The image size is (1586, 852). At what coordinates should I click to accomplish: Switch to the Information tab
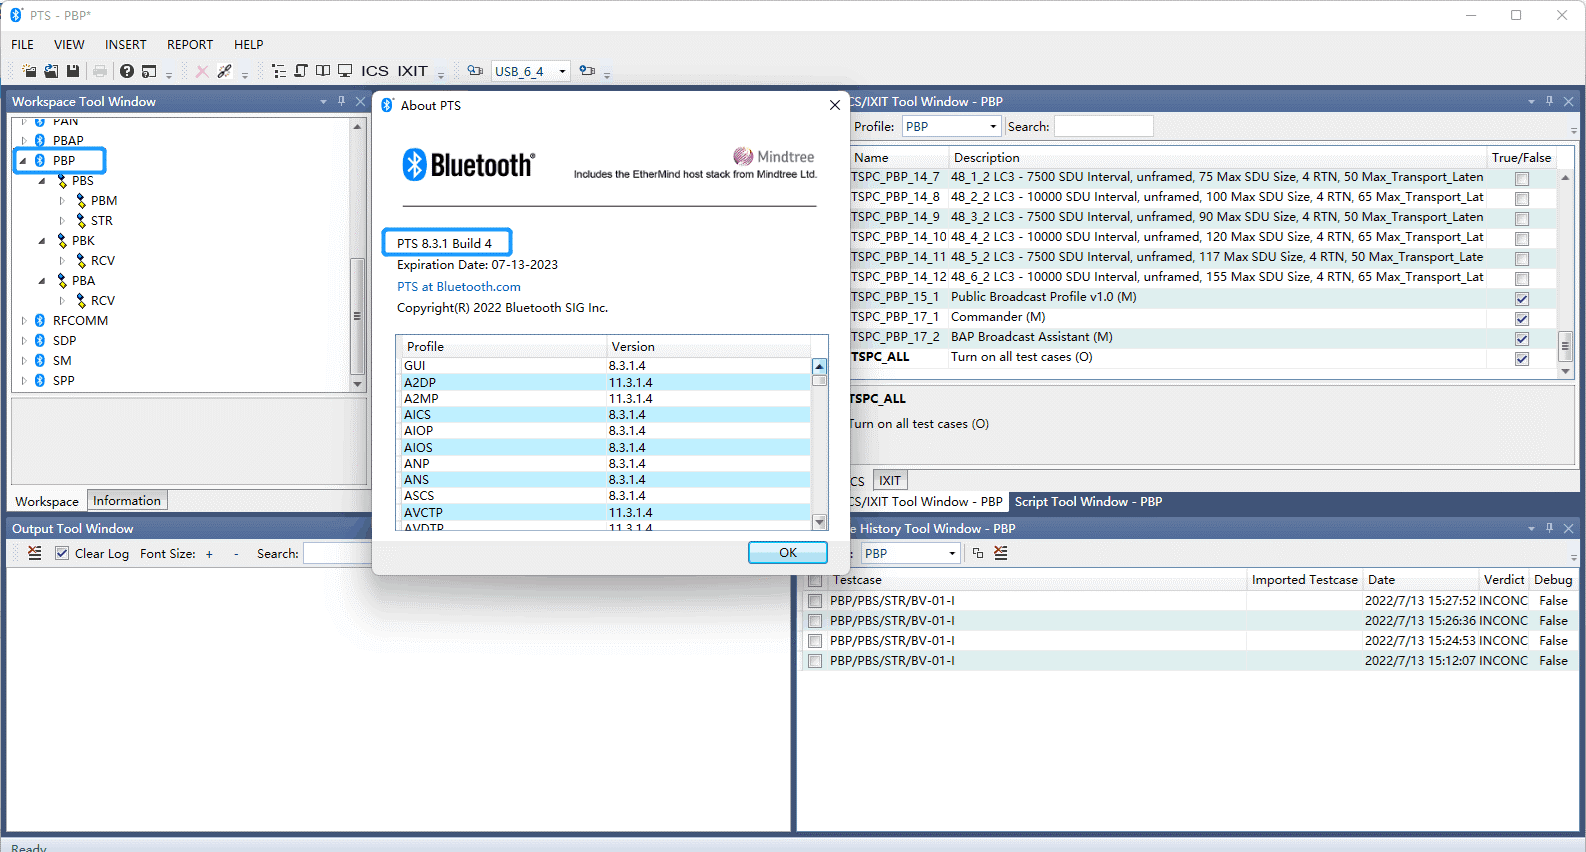pos(127,501)
